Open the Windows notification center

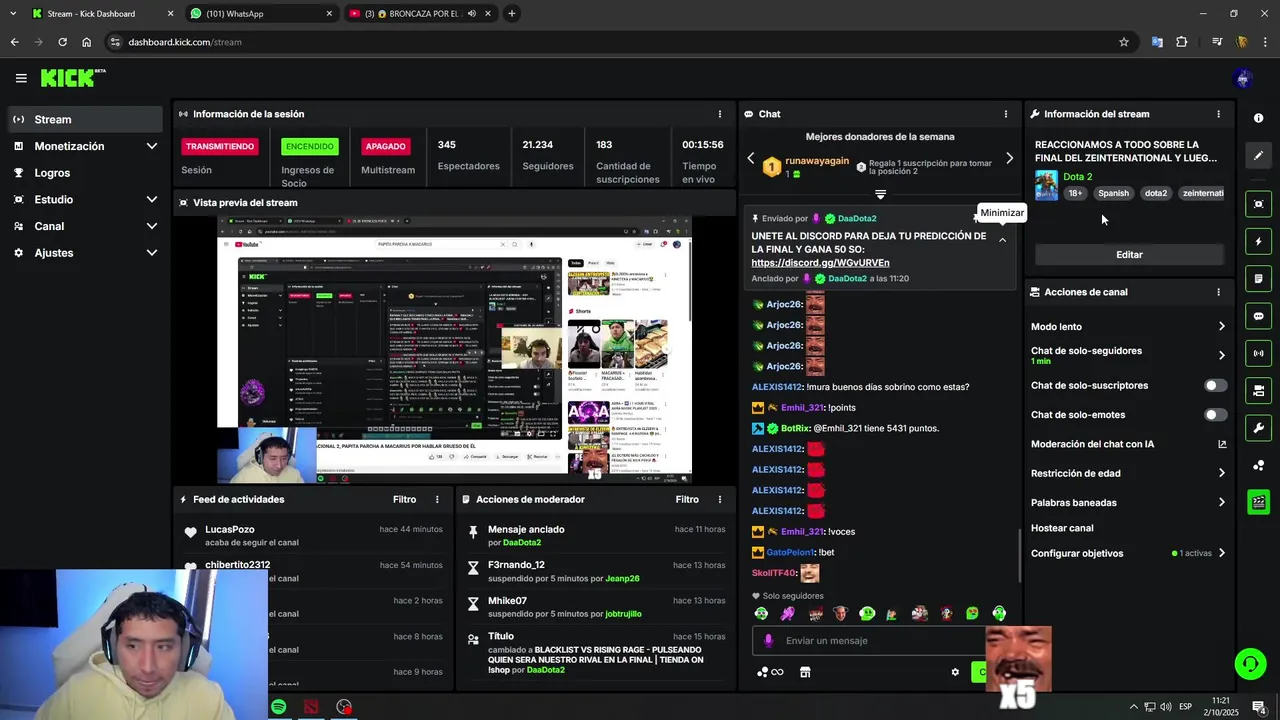pos(1258,707)
